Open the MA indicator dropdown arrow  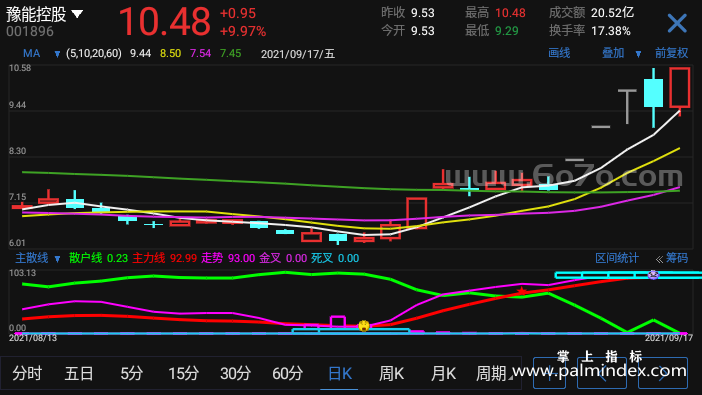(57, 54)
